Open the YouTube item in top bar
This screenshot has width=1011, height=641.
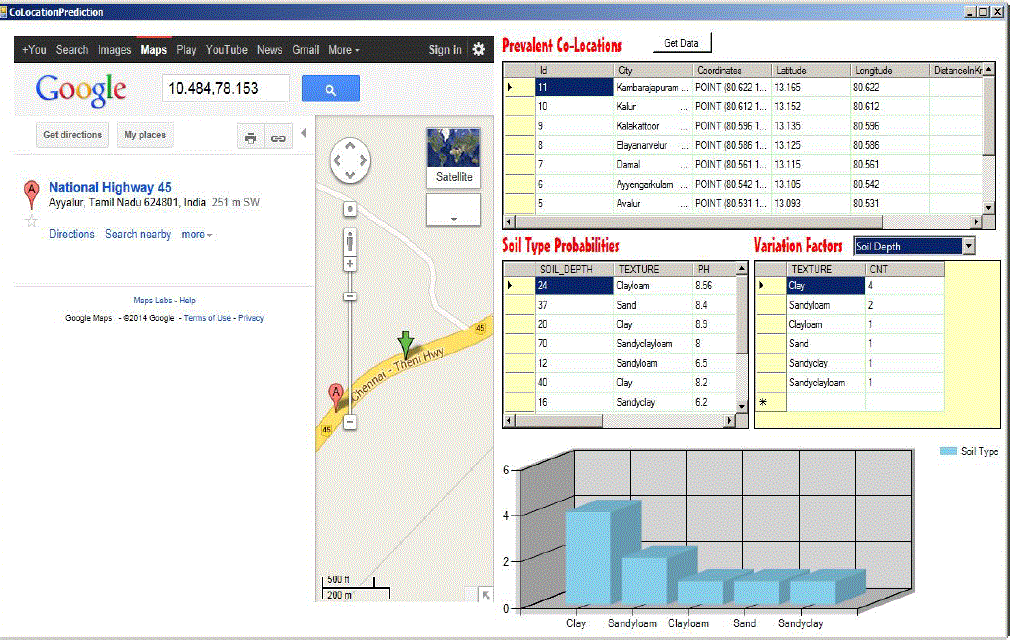[226, 50]
